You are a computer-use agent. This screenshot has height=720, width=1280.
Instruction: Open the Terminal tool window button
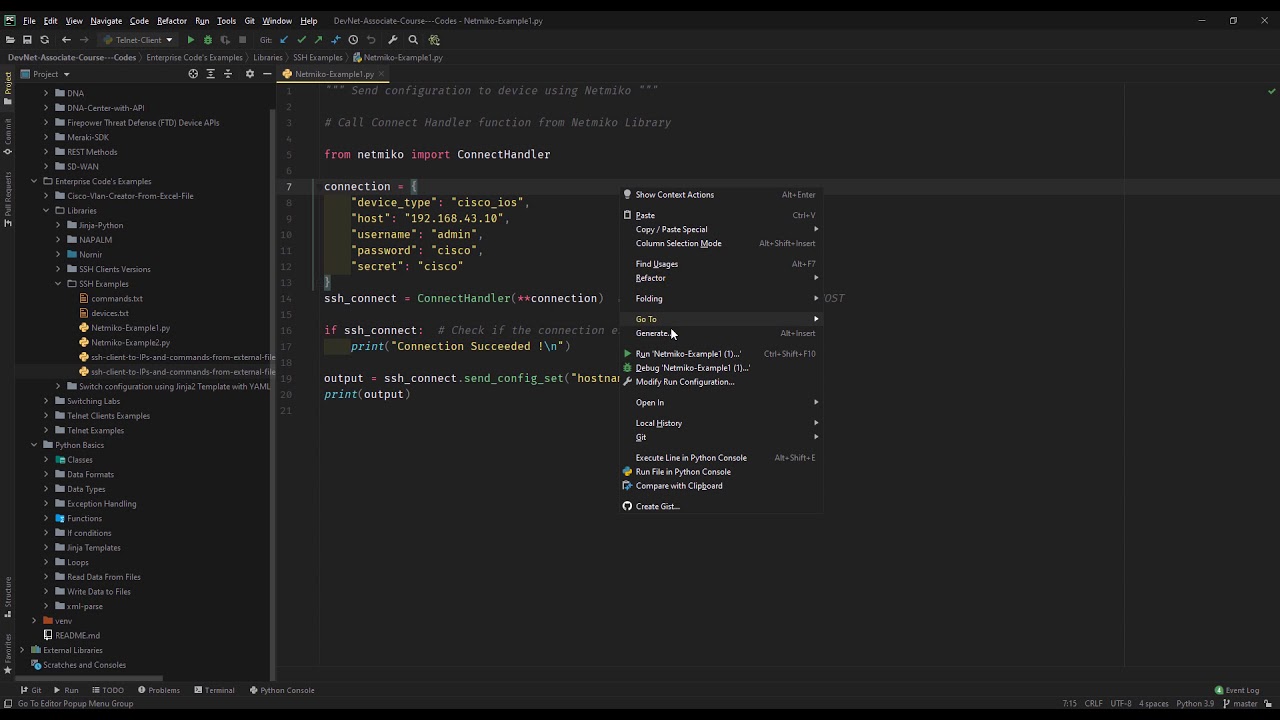(214, 690)
